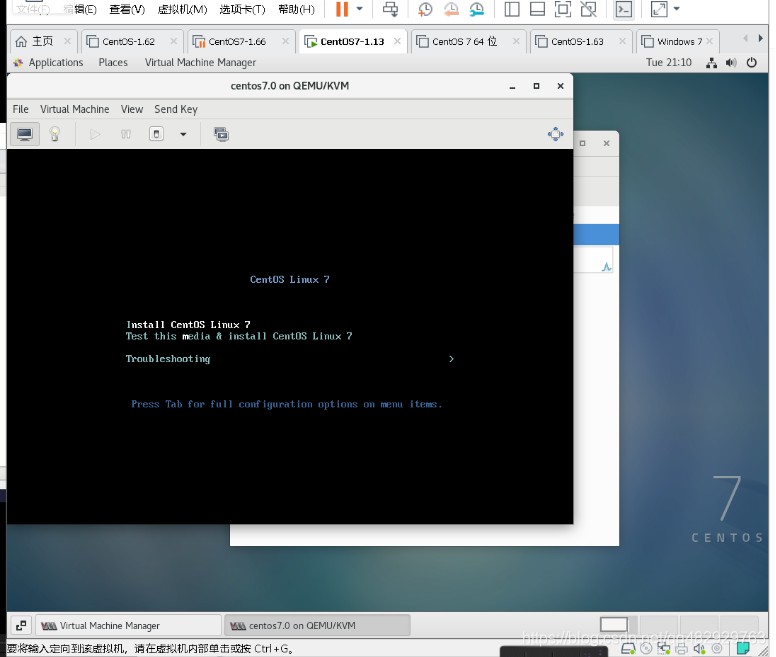The height and width of the screenshot is (657, 776).
Task: Click the power icon in GNOME top bar
Action: pos(751,63)
